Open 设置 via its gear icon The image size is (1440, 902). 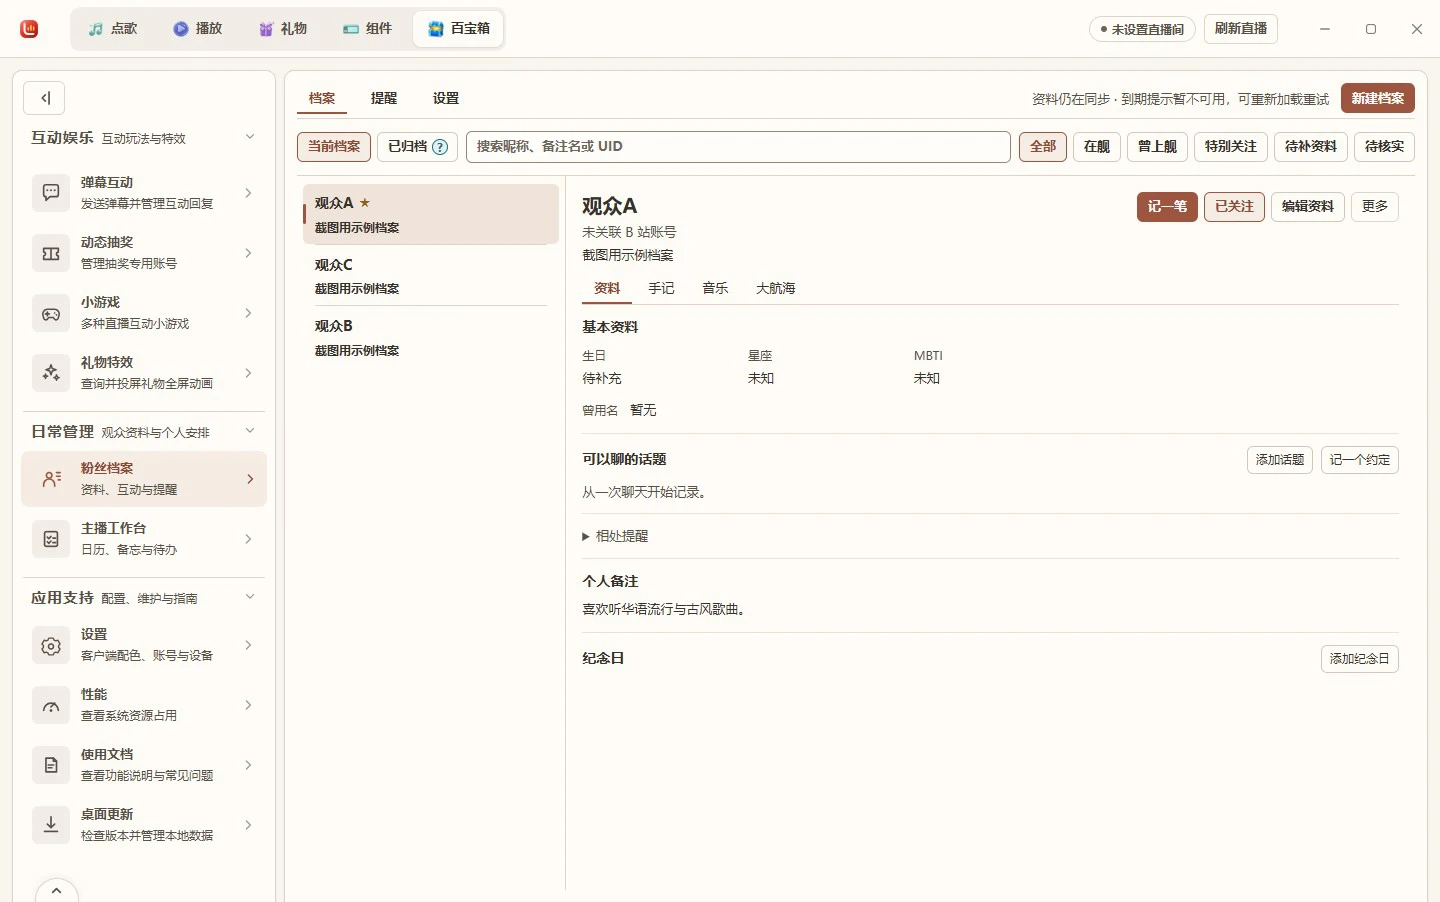coord(51,645)
